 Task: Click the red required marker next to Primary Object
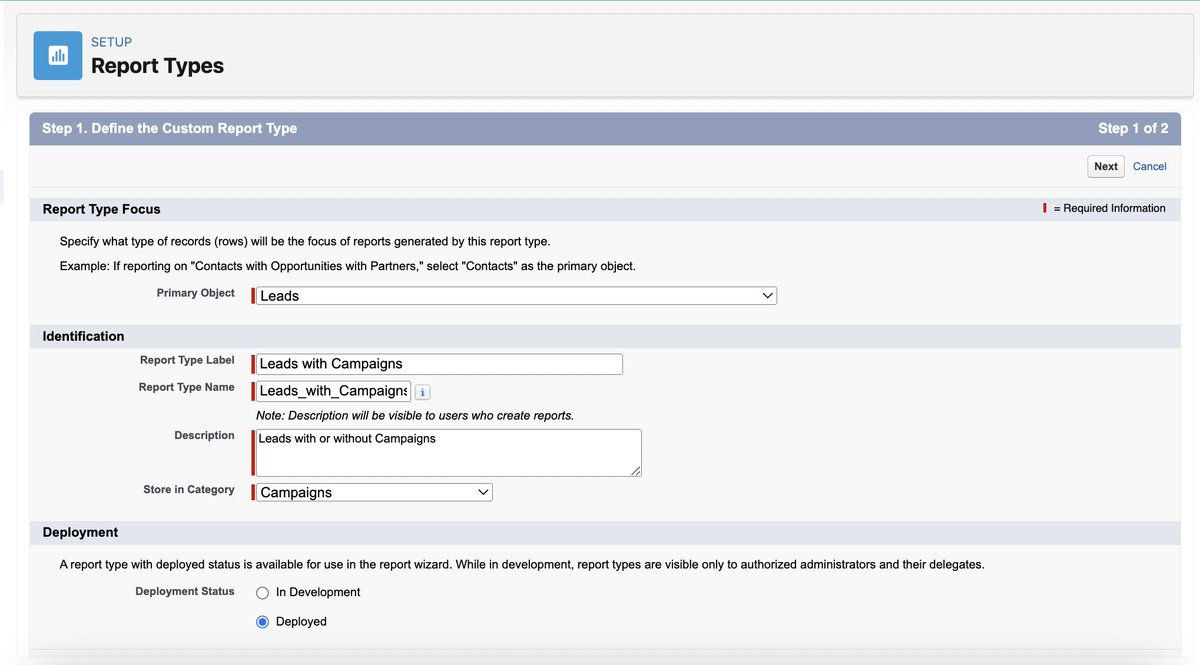point(252,295)
